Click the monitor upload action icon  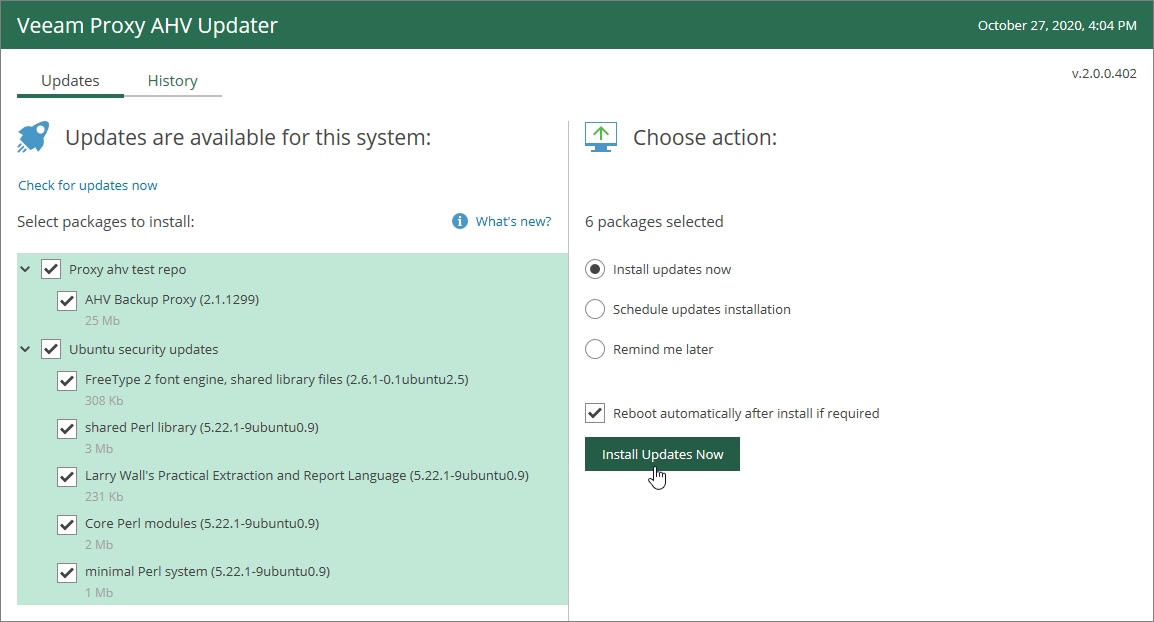601,137
